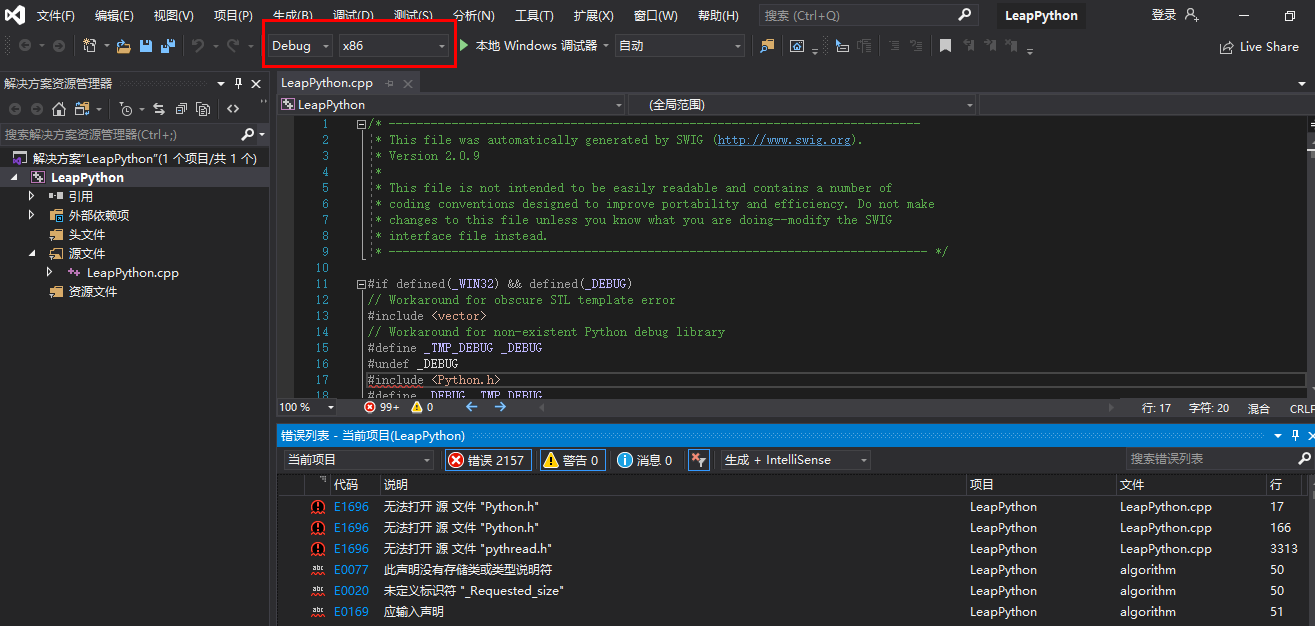This screenshot has height=626, width=1315.
Task: Toggle the 警告 0 filter in error list
Action: (x=572, y=459)
